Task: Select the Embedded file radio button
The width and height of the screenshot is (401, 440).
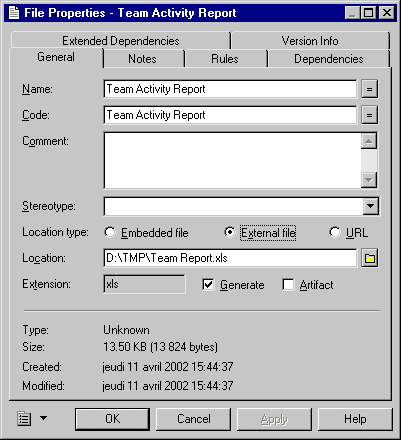Action: (110, 232)
